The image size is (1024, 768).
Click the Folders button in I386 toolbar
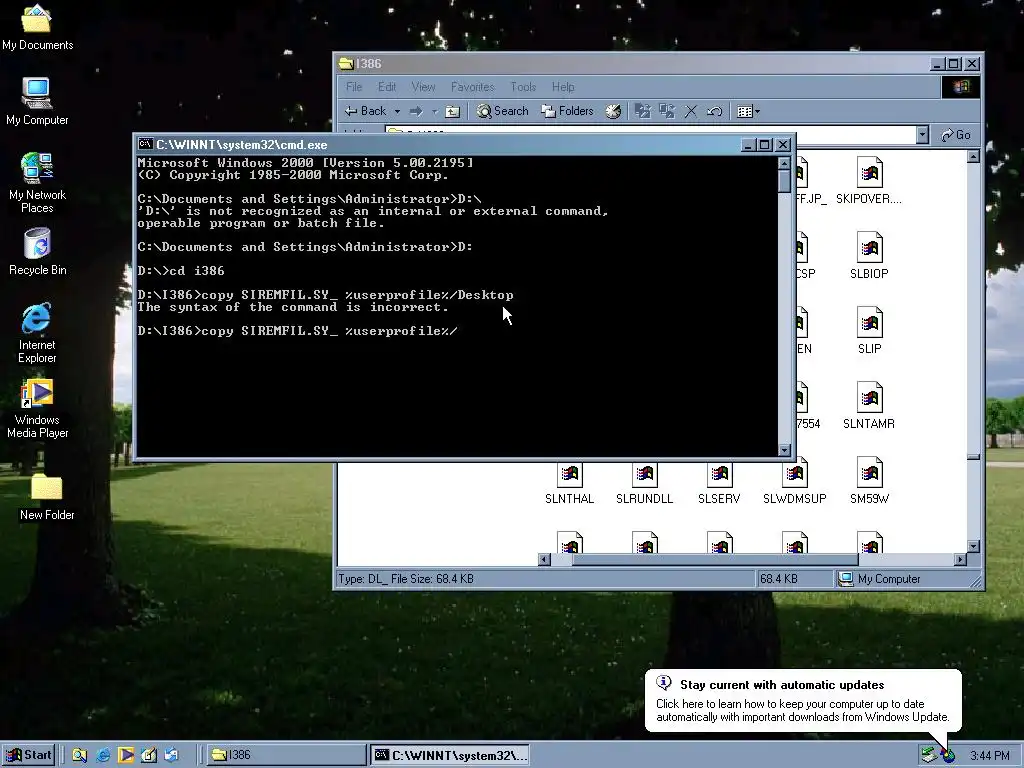click(x=568, y=112)
